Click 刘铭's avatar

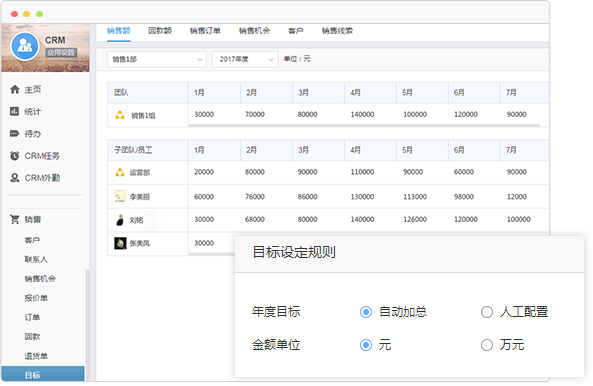point(120,220)
